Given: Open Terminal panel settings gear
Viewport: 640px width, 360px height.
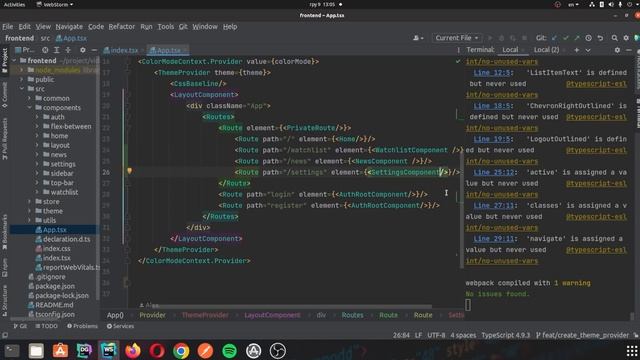Looking at the screenshot, I should [617, 50].
